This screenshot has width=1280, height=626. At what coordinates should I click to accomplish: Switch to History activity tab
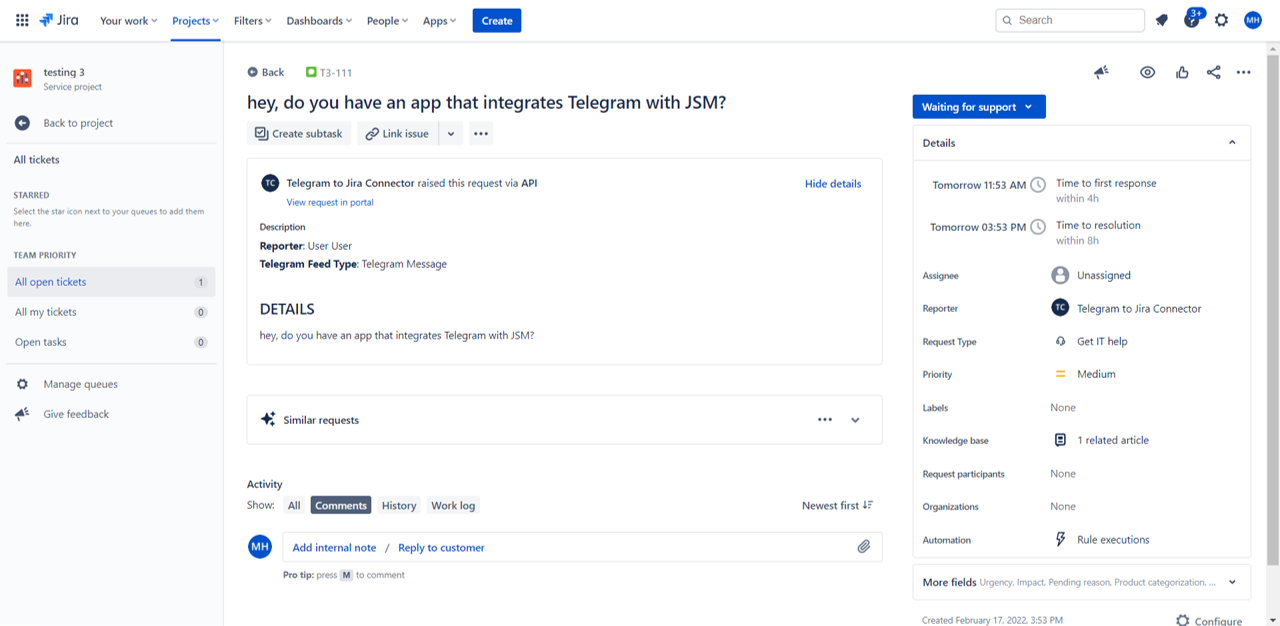click(x=399, y=505)
